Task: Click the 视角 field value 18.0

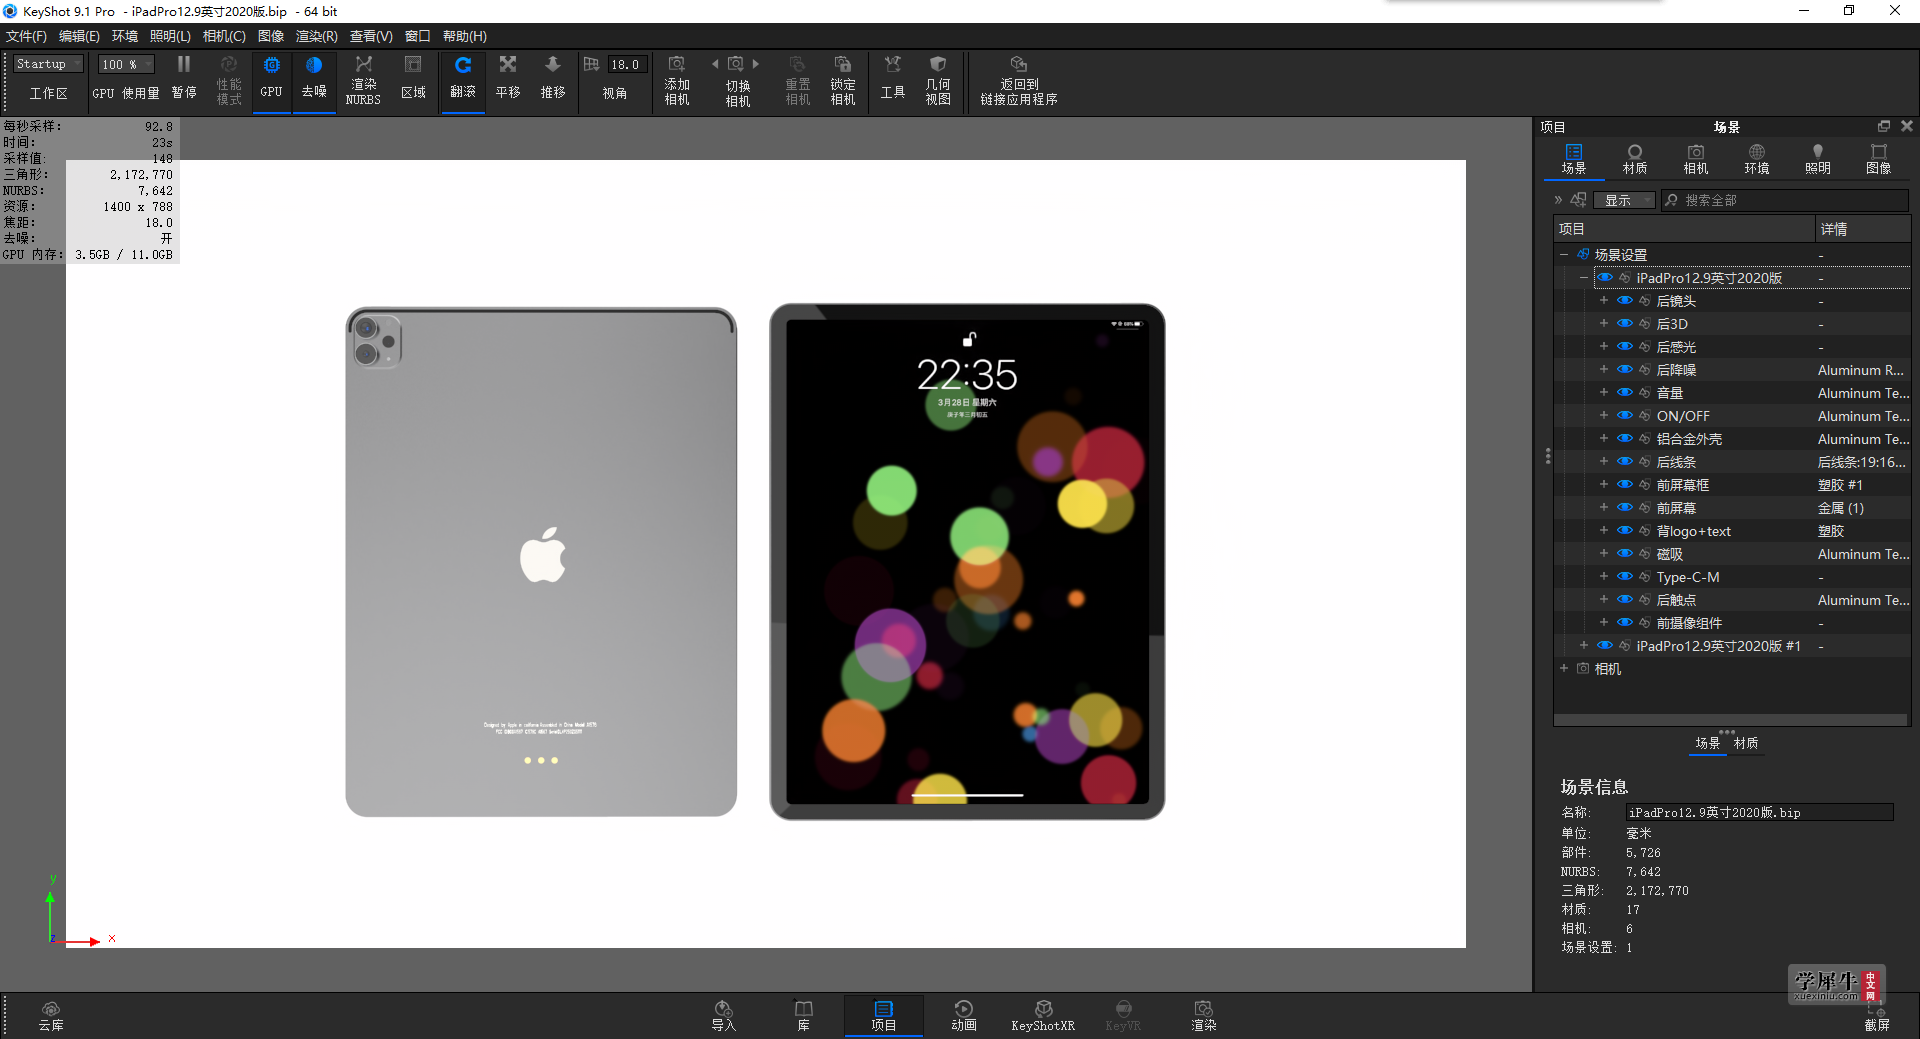Action: point(626,65)
